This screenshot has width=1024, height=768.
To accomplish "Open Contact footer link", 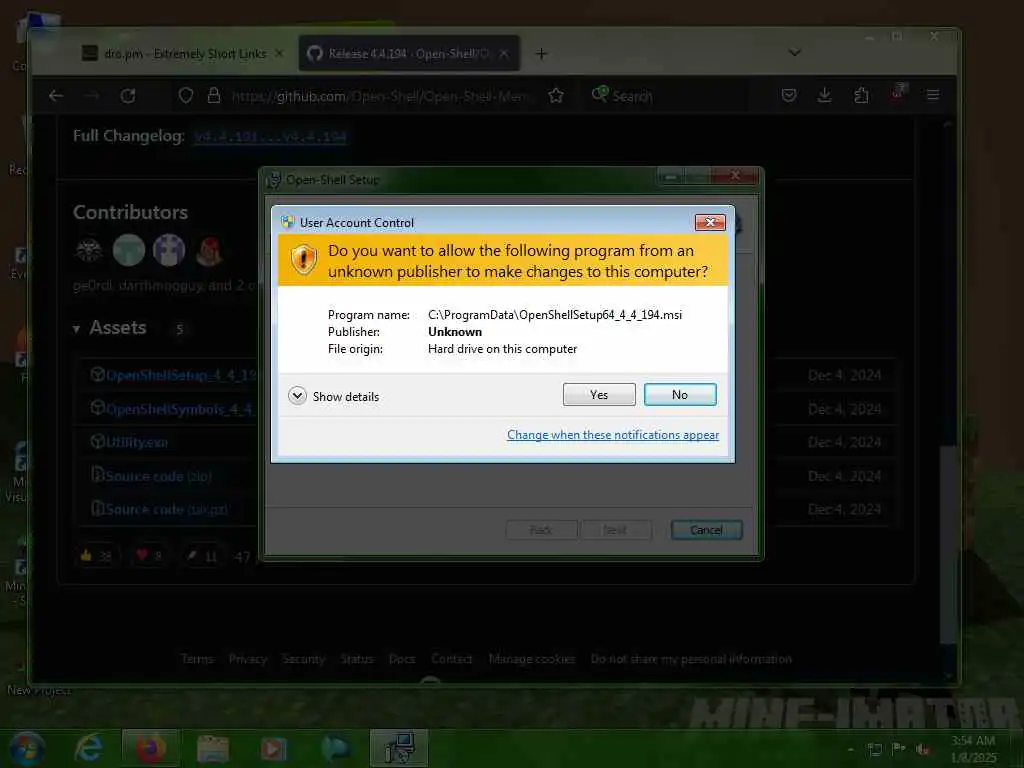I will pos(452,659).
